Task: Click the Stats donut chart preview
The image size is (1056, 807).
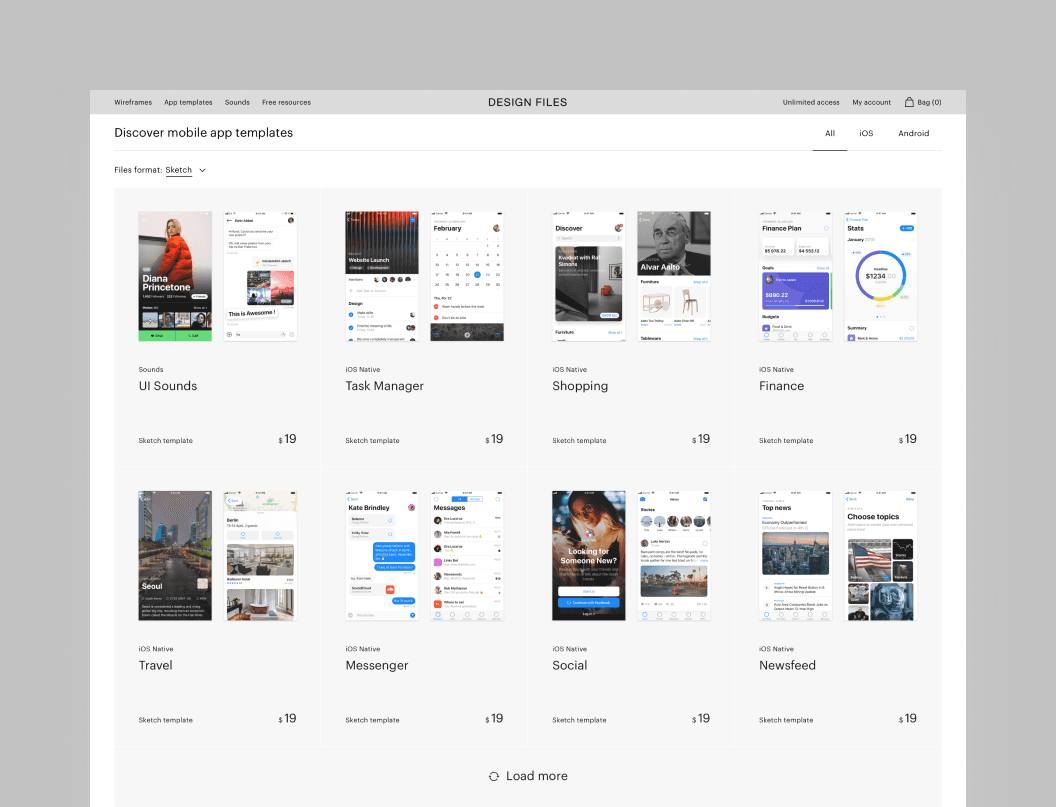Action: (881, 276)
